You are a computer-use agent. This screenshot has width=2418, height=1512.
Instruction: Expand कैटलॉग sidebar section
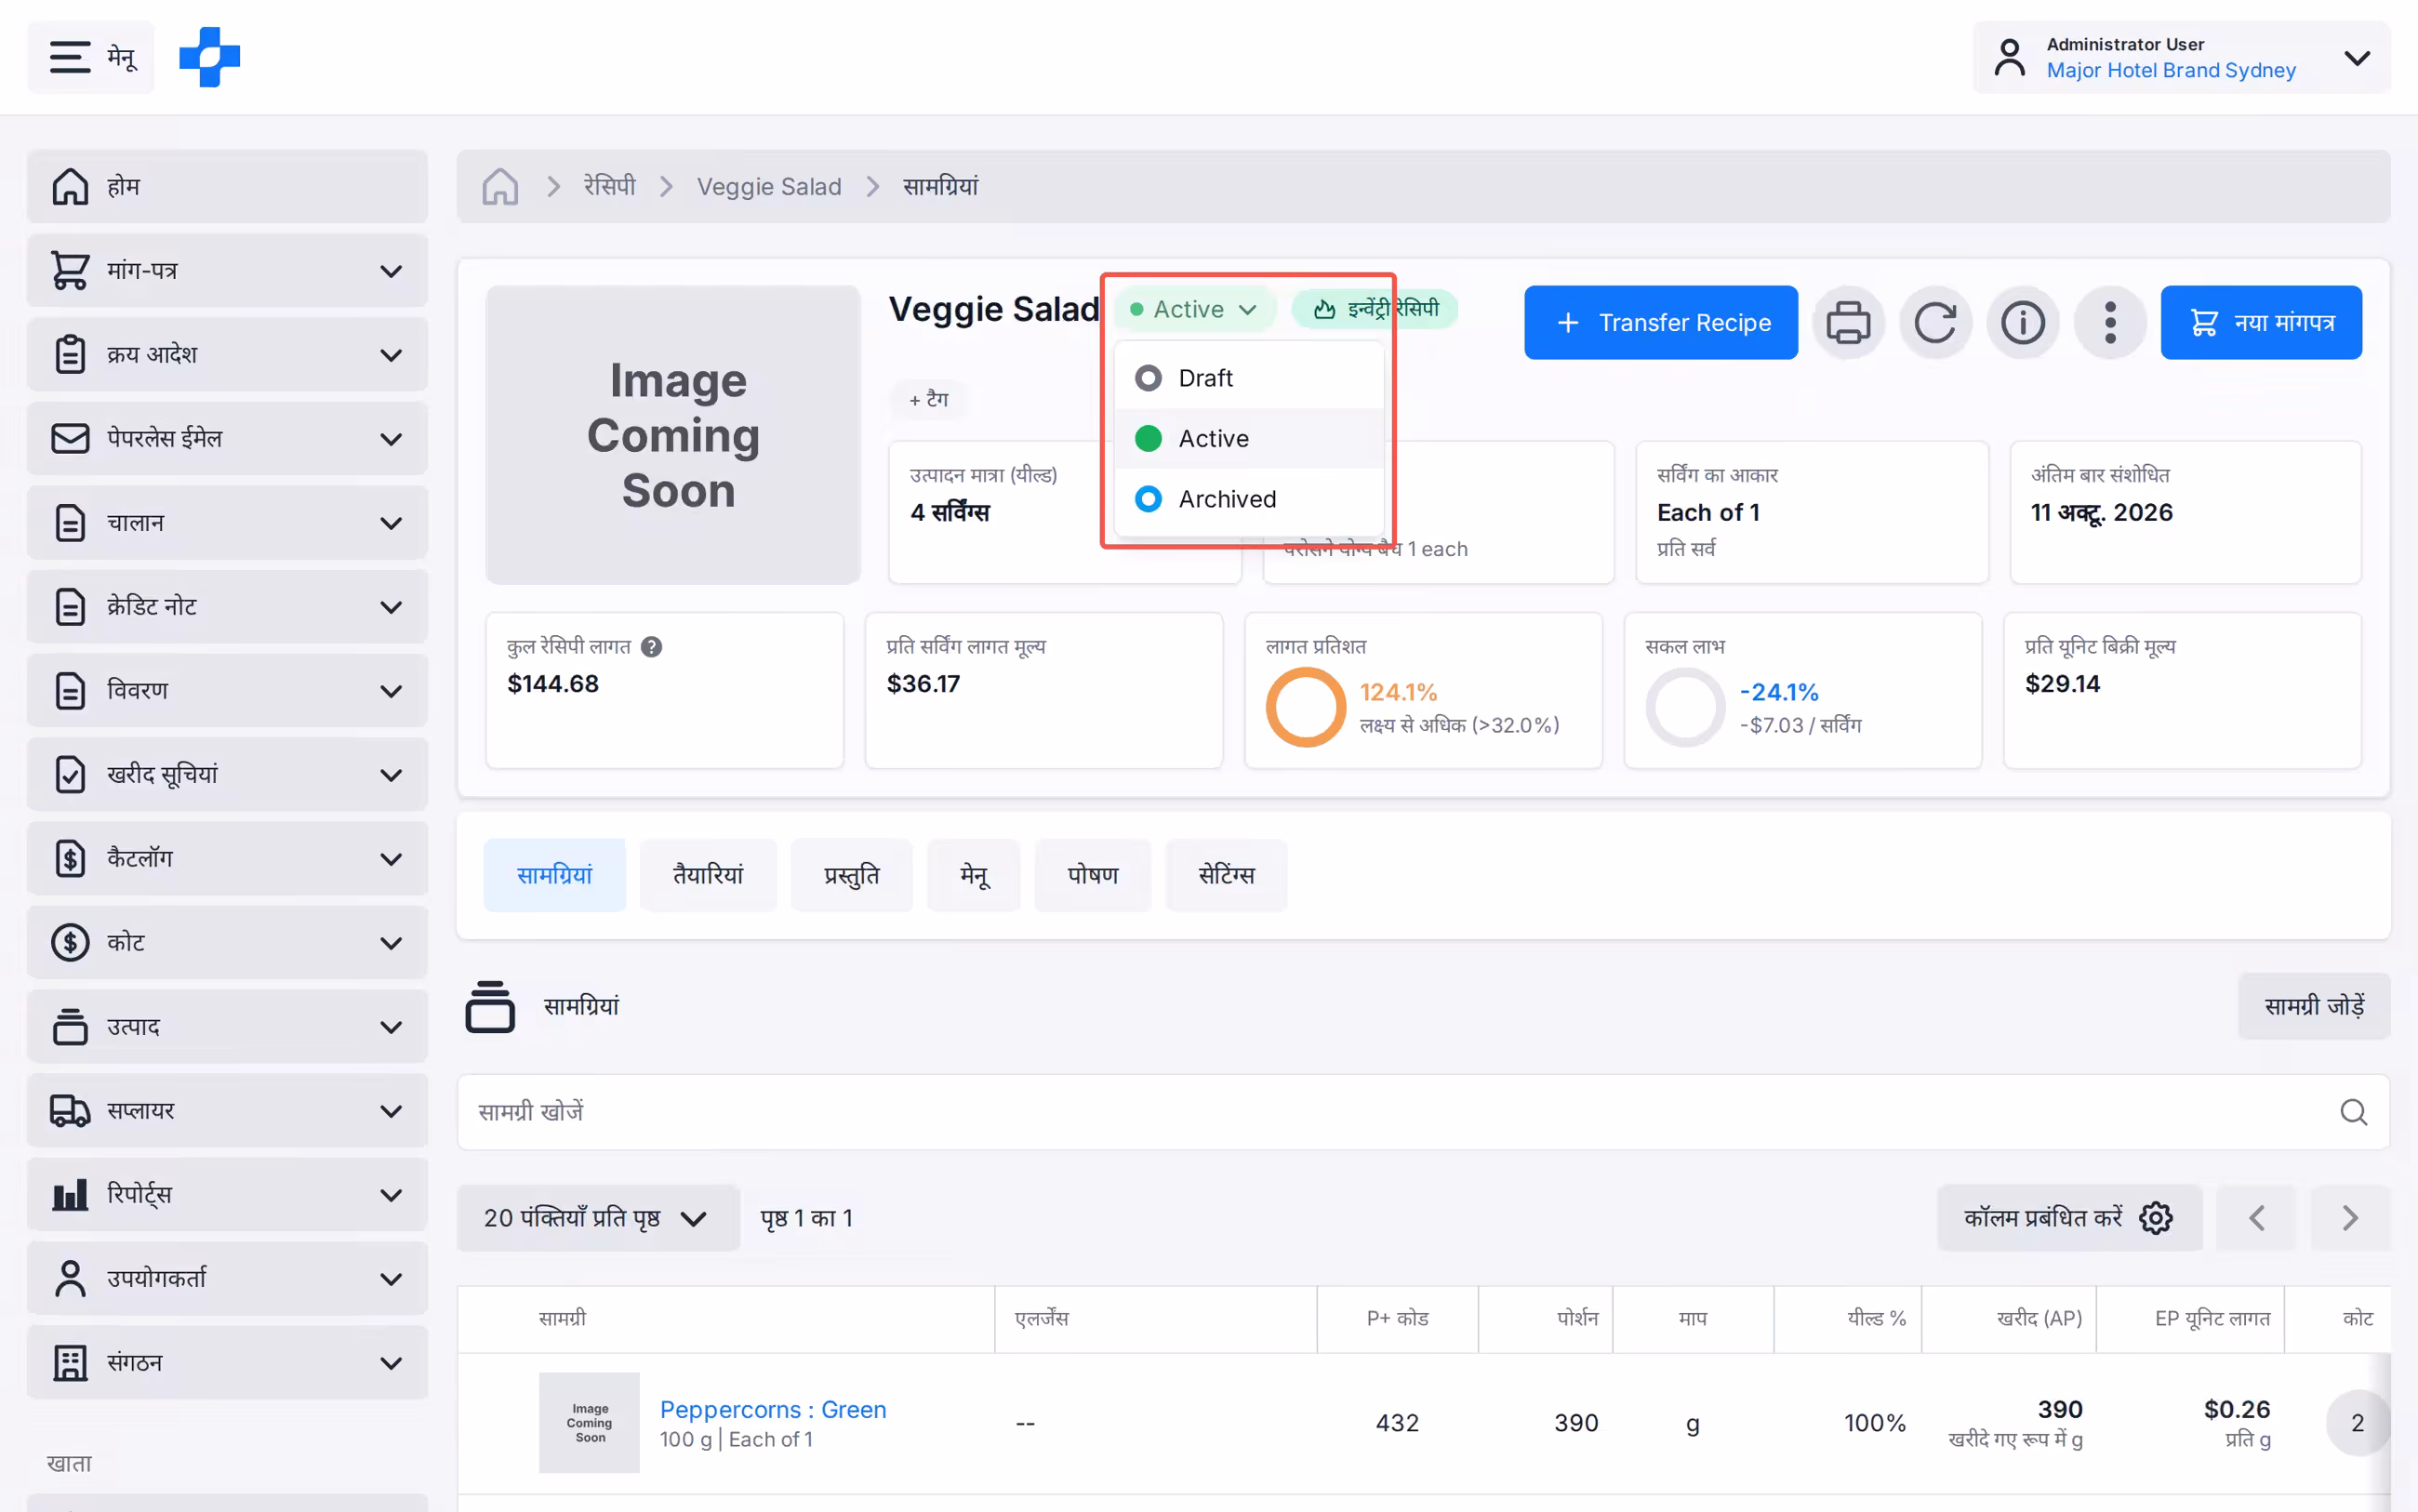pos(228,859)
